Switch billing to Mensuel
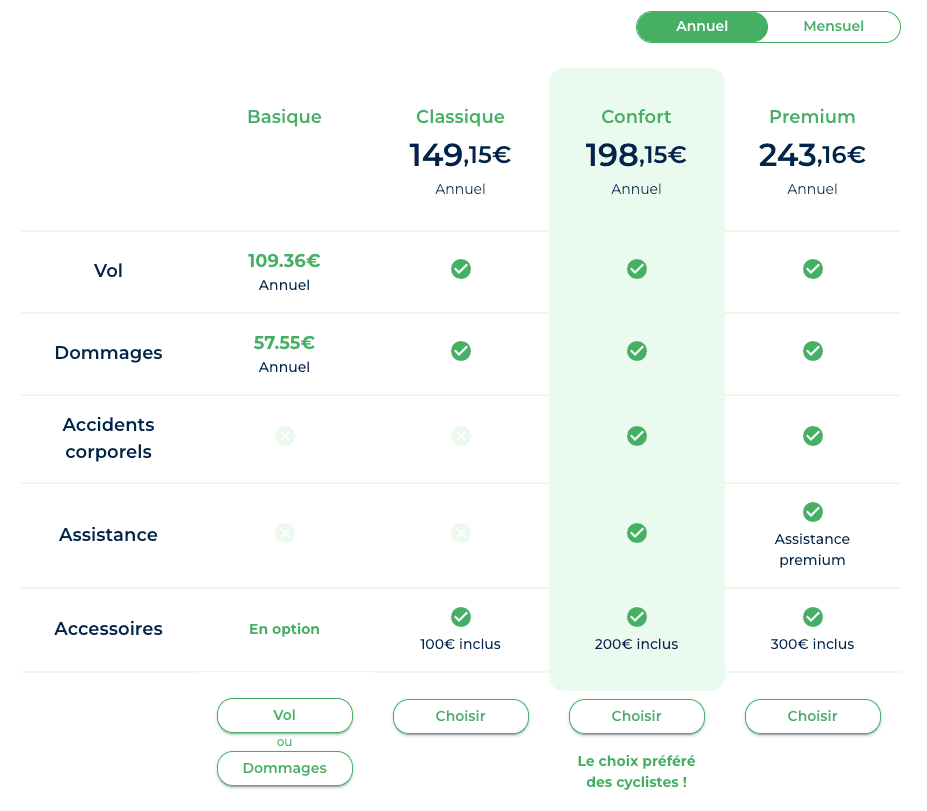The height and width of the screenshot is (811, 927). [x=833, y=27]
